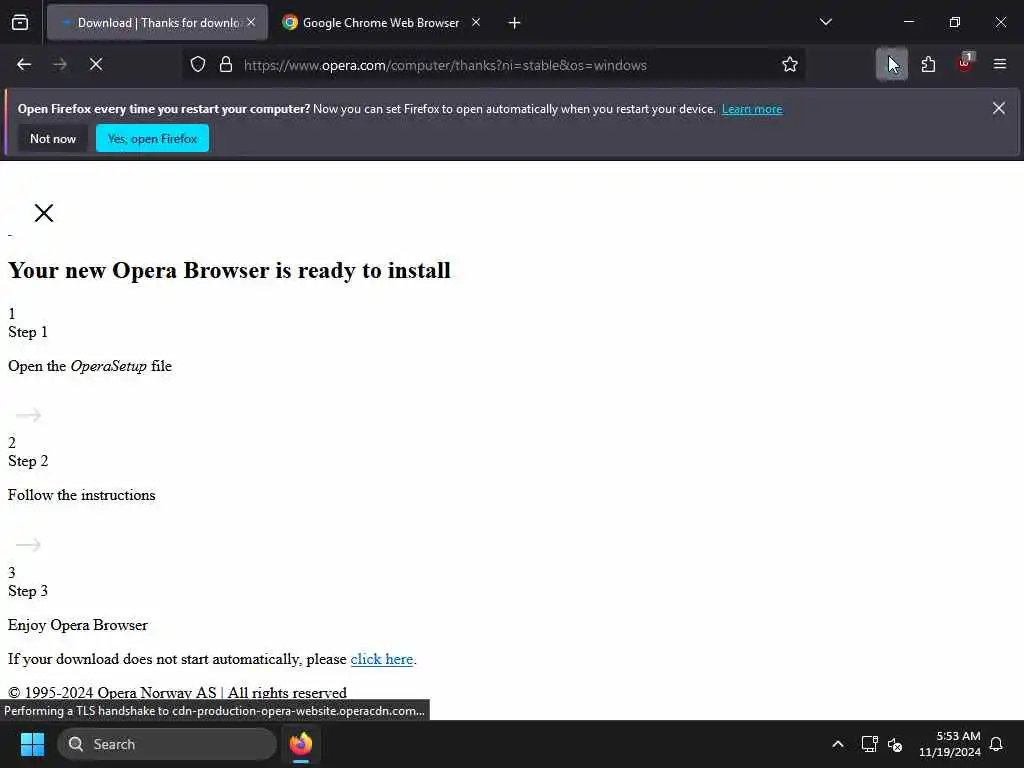Click the OperaSetup italic text
The width and height of the screenshot is (1024, 768).
[x=108, y=366]
